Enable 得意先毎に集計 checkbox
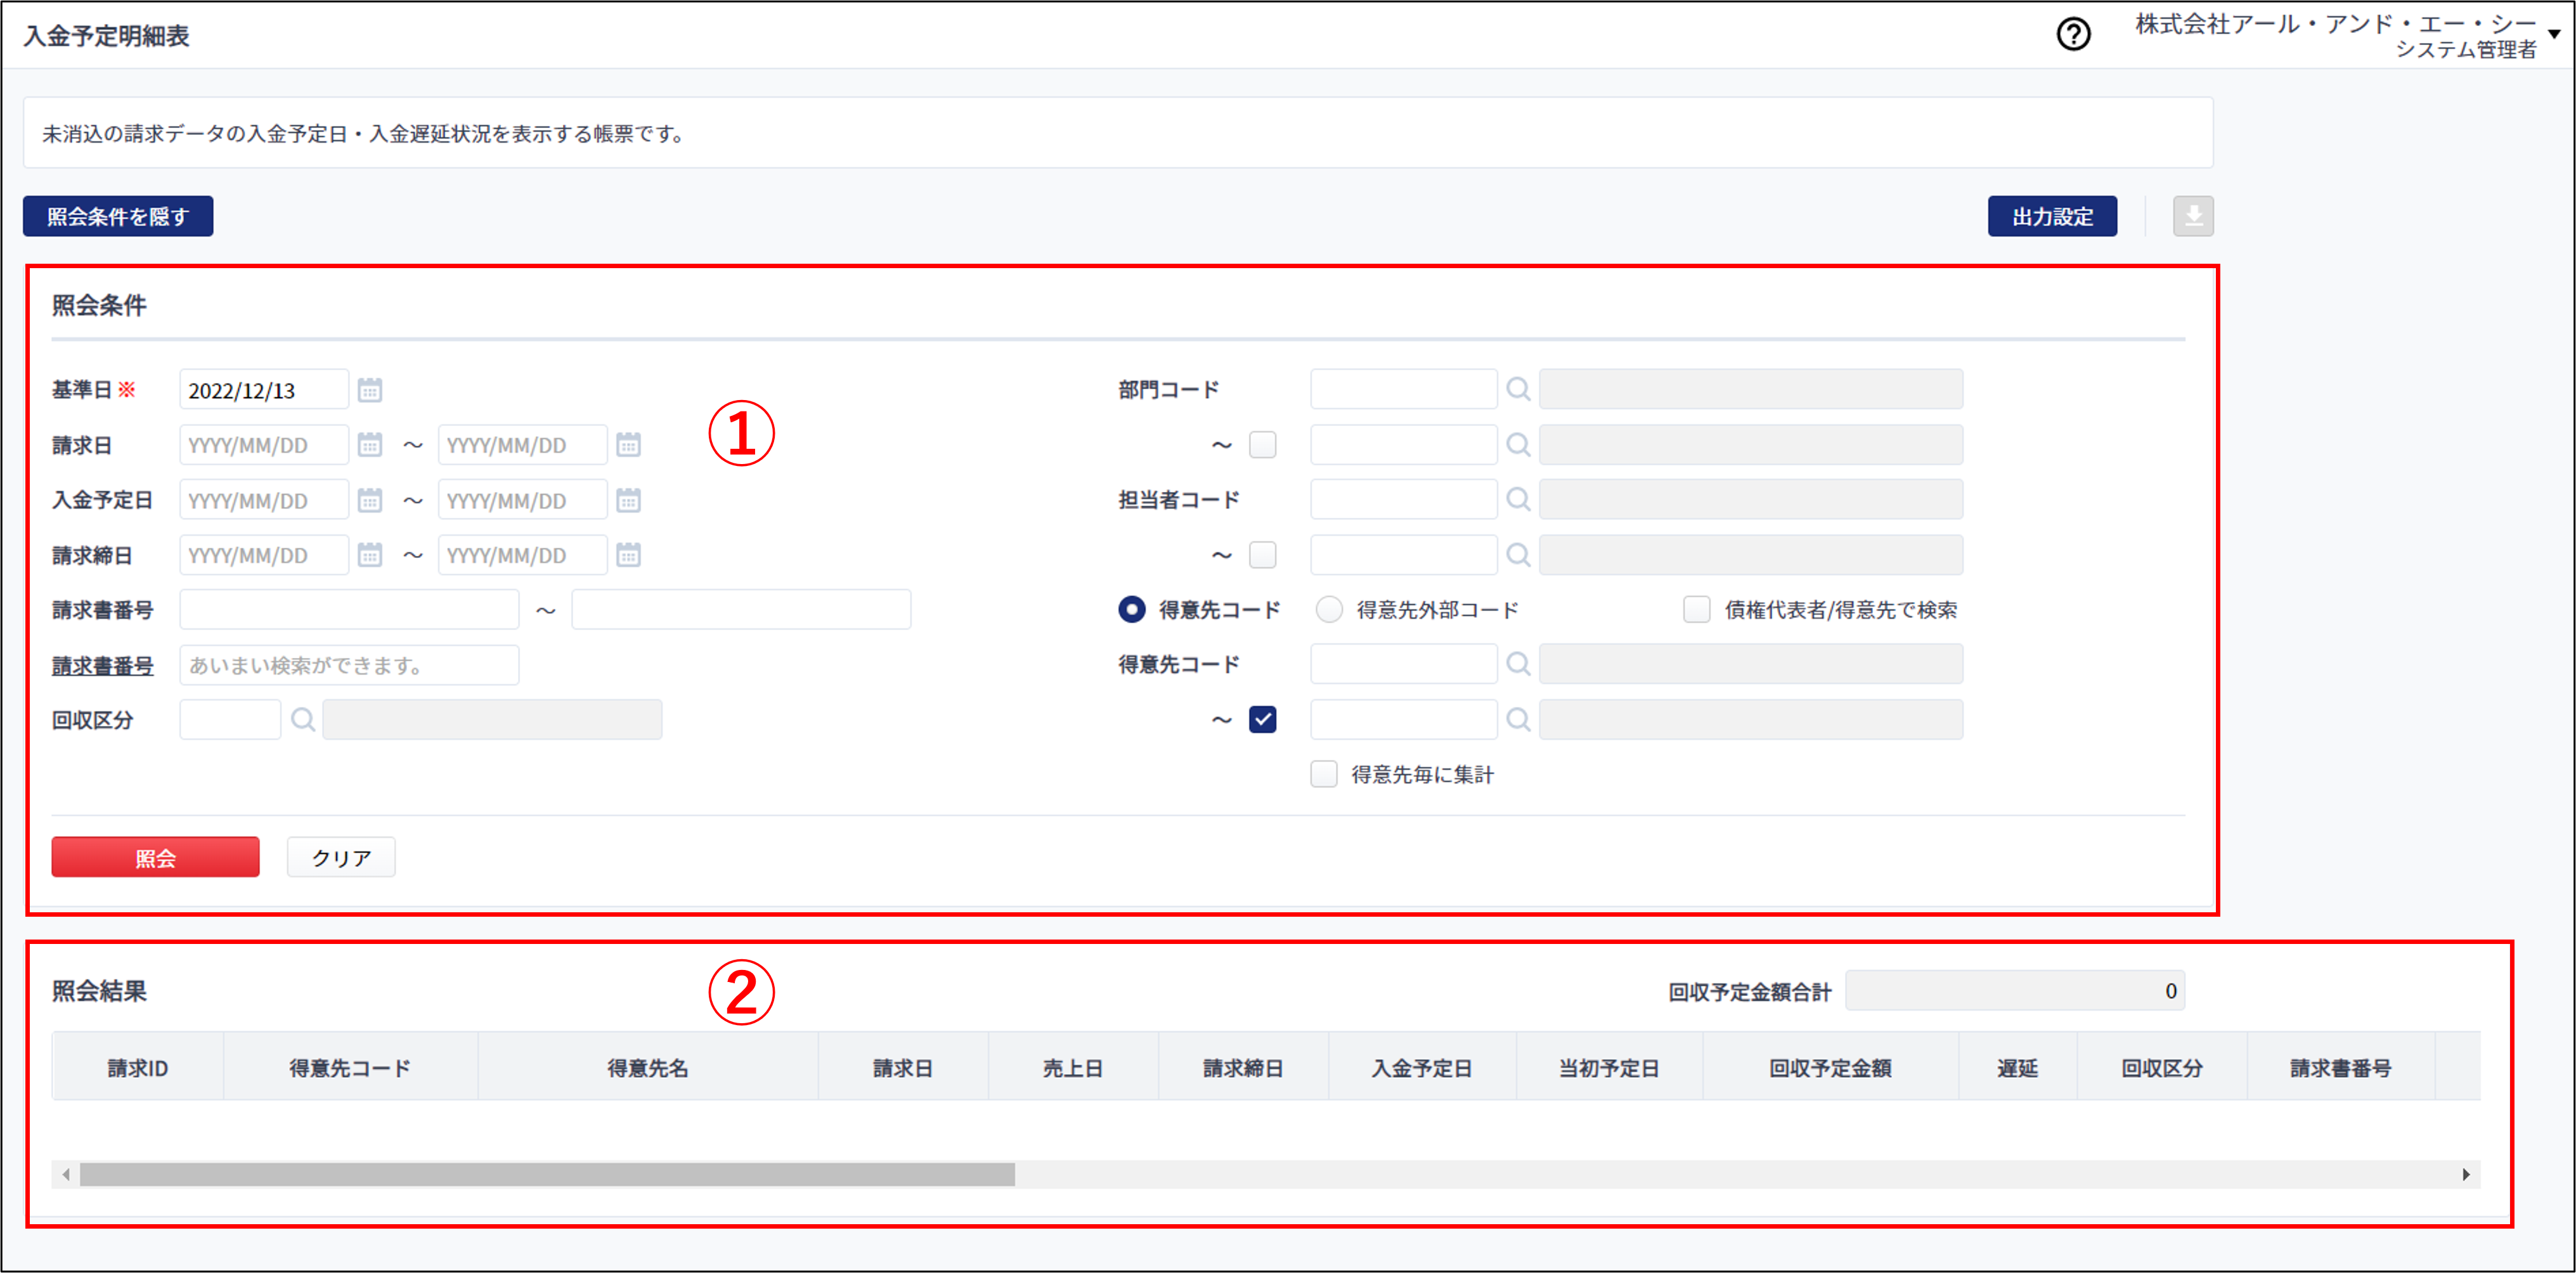 tap(1324, 774)
